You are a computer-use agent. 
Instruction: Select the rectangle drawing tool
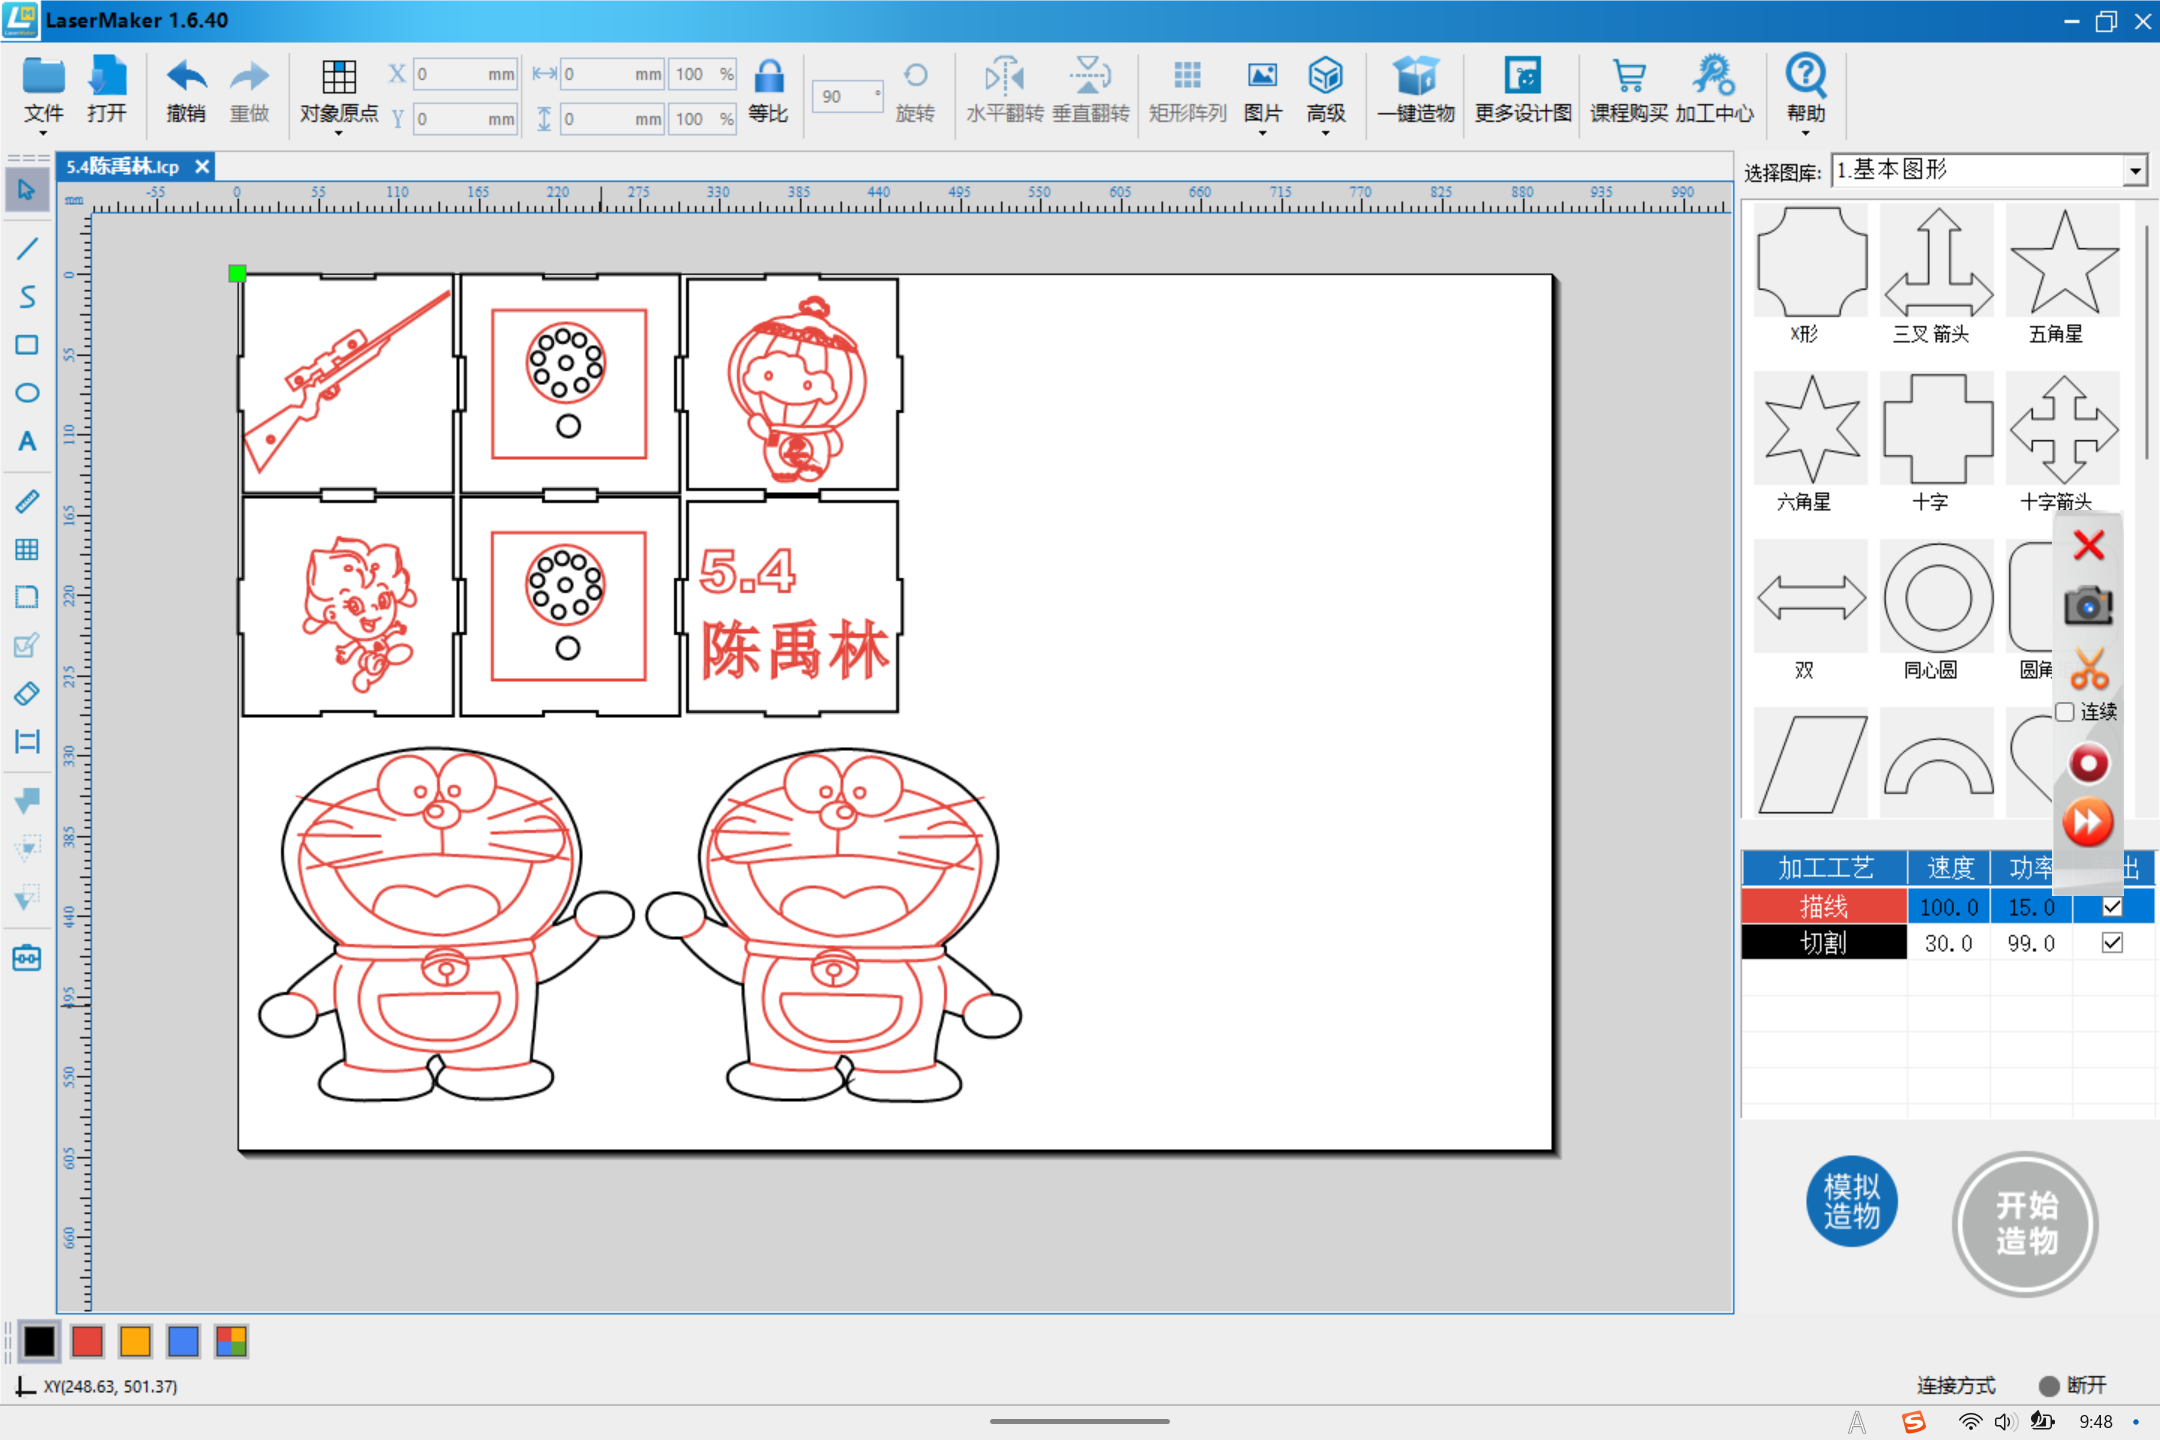point(27,345)
